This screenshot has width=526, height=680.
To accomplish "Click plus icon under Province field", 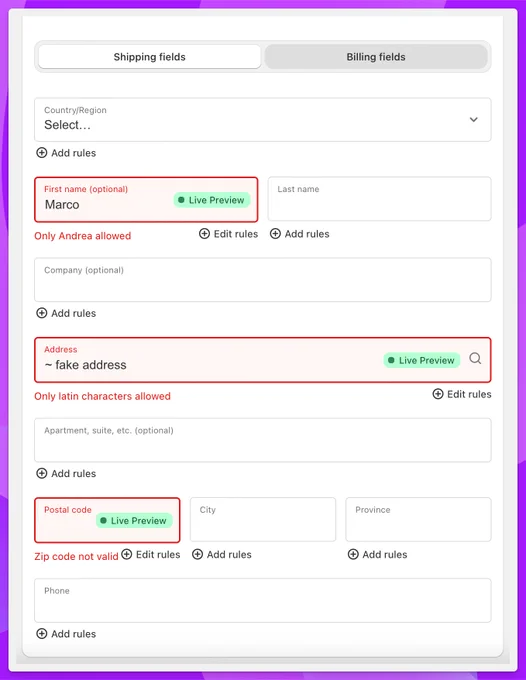I will coord(353,554).
